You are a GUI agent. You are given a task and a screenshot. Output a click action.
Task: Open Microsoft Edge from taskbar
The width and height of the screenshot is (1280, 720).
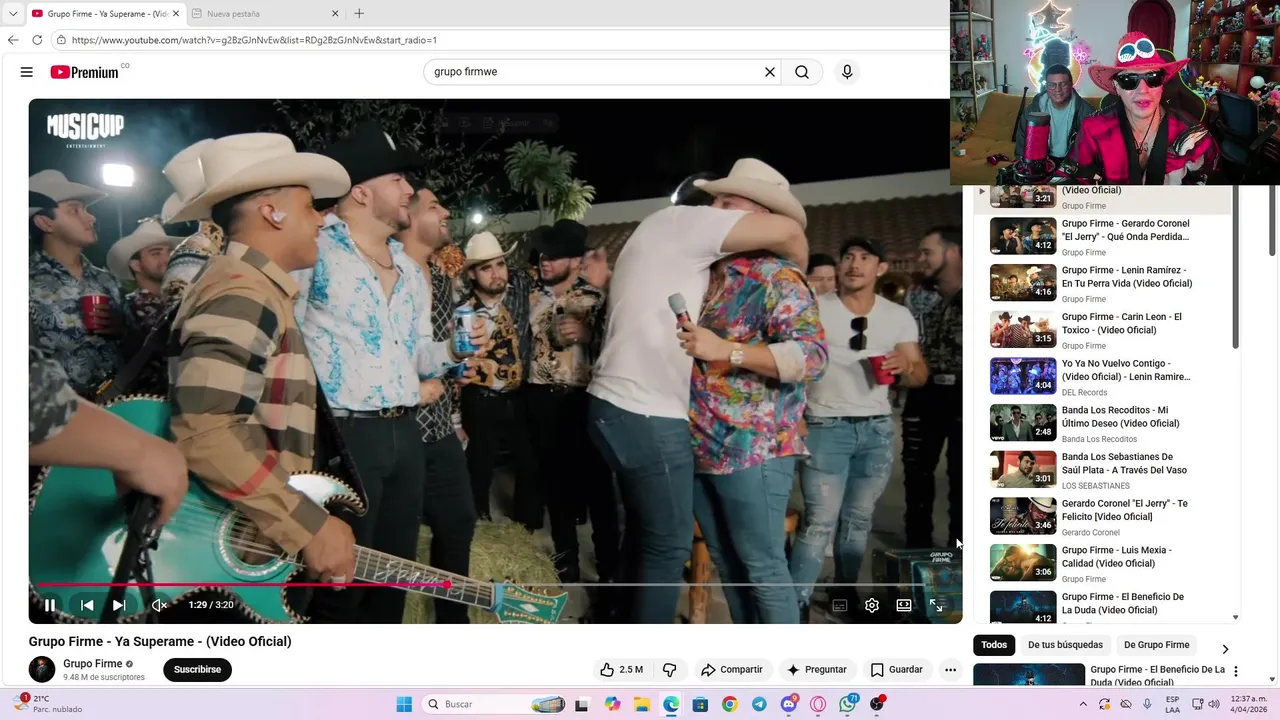coord(671,704)
